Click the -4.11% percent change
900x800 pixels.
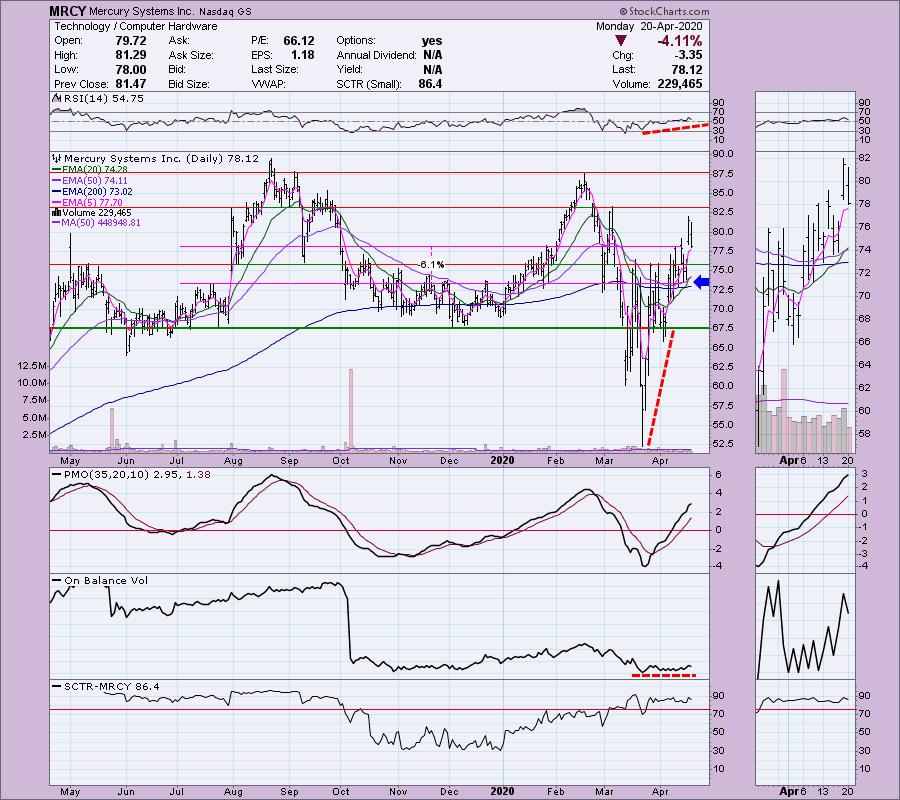[x=680, y=41]
